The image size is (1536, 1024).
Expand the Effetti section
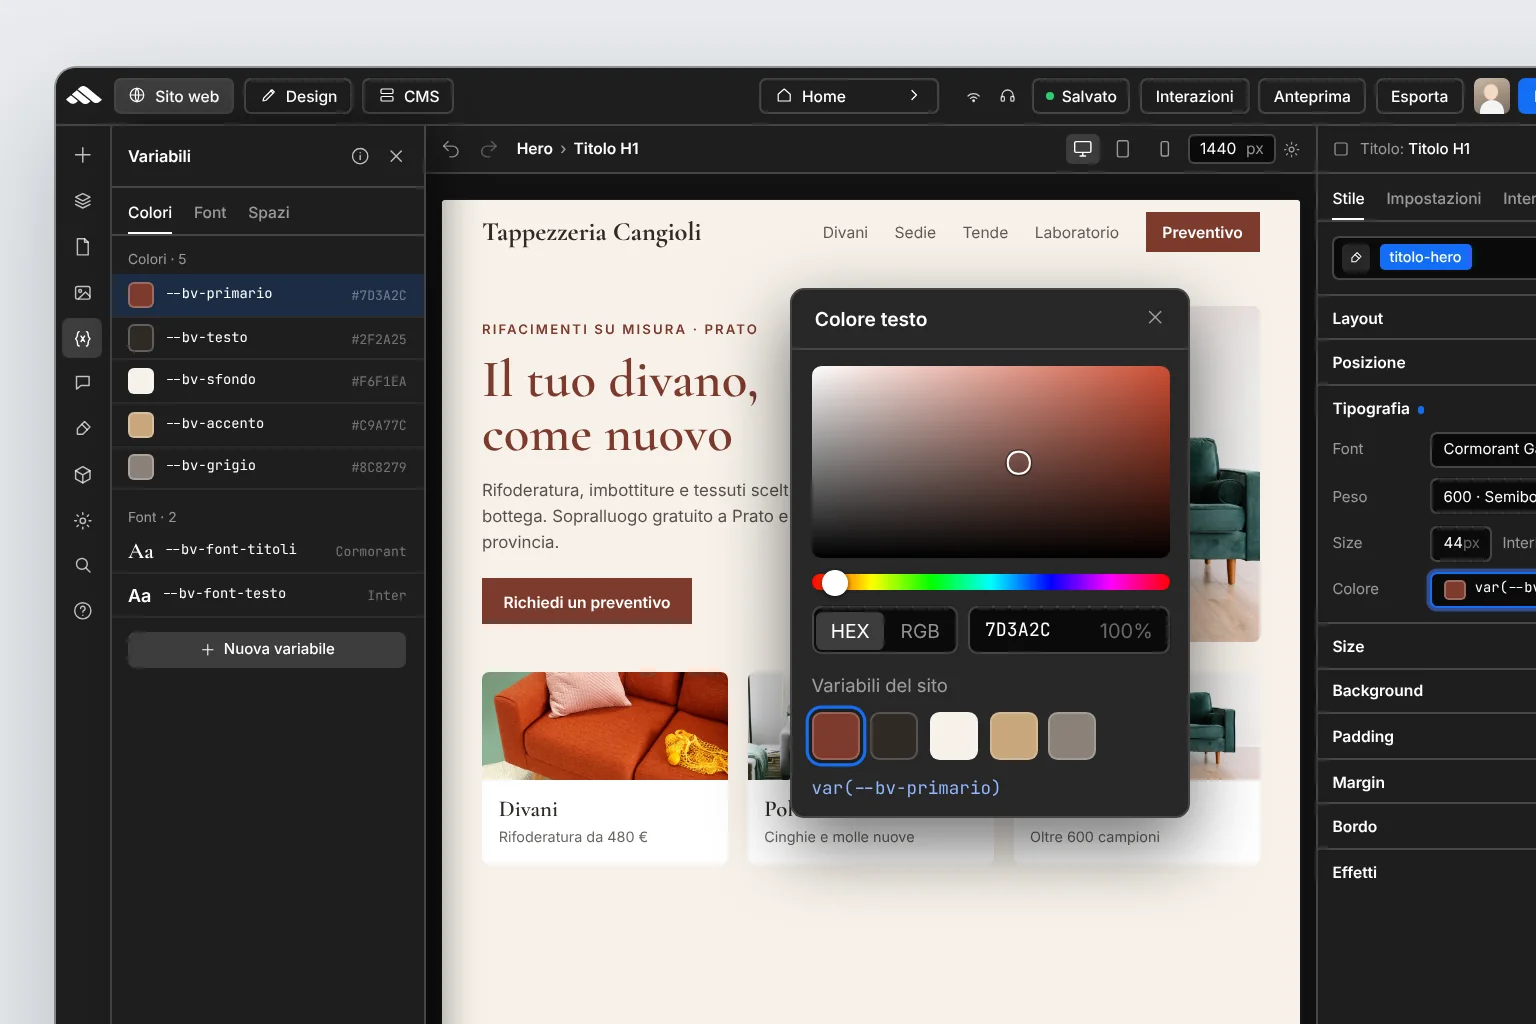[x=1427, y=872]
